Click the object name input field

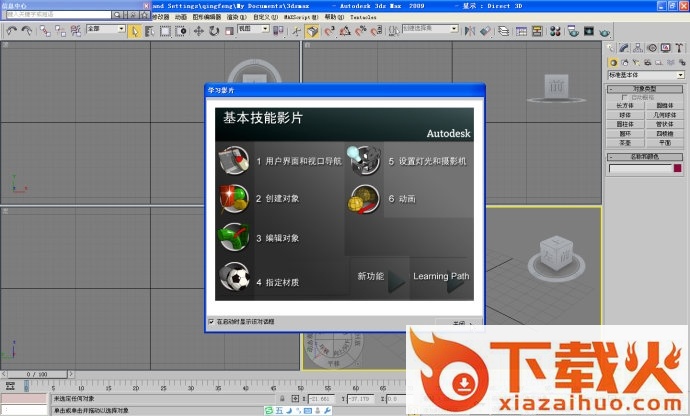tap(640, 168)
